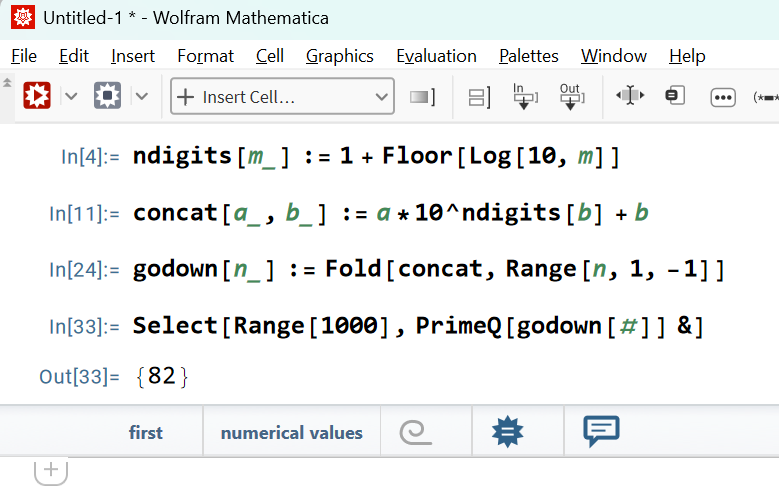Open the Cell menu

point(270,56)
